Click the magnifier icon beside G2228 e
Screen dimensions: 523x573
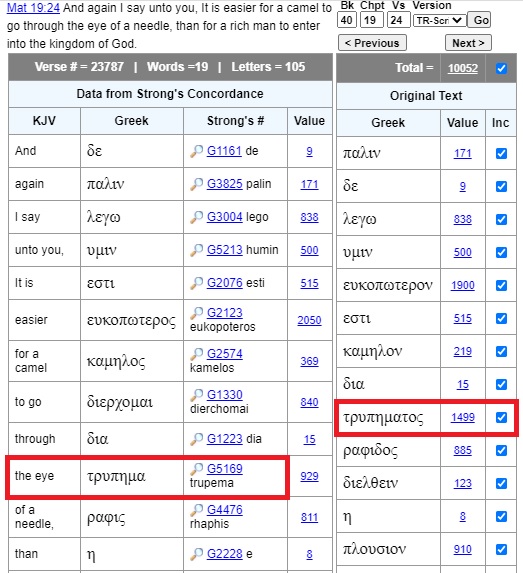[197, 554]
